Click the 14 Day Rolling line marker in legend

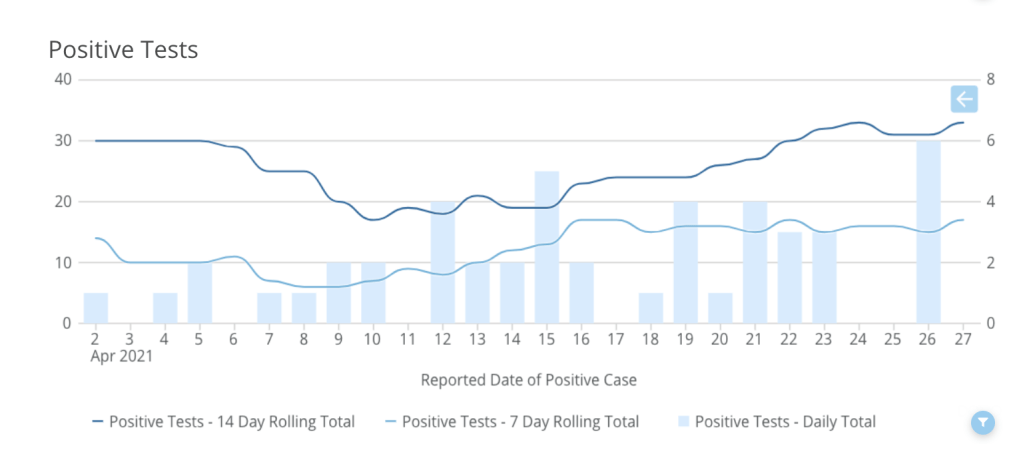[x=97, y=422]
